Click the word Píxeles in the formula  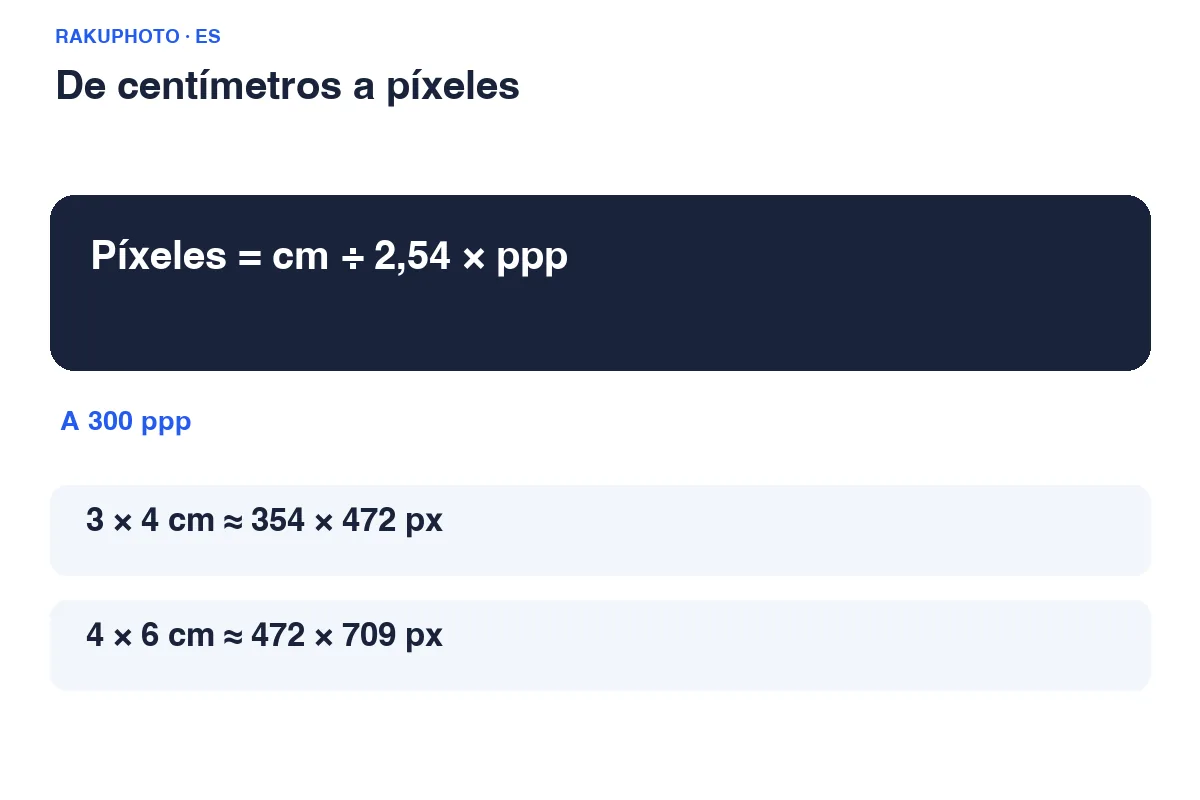pos(159,256)
